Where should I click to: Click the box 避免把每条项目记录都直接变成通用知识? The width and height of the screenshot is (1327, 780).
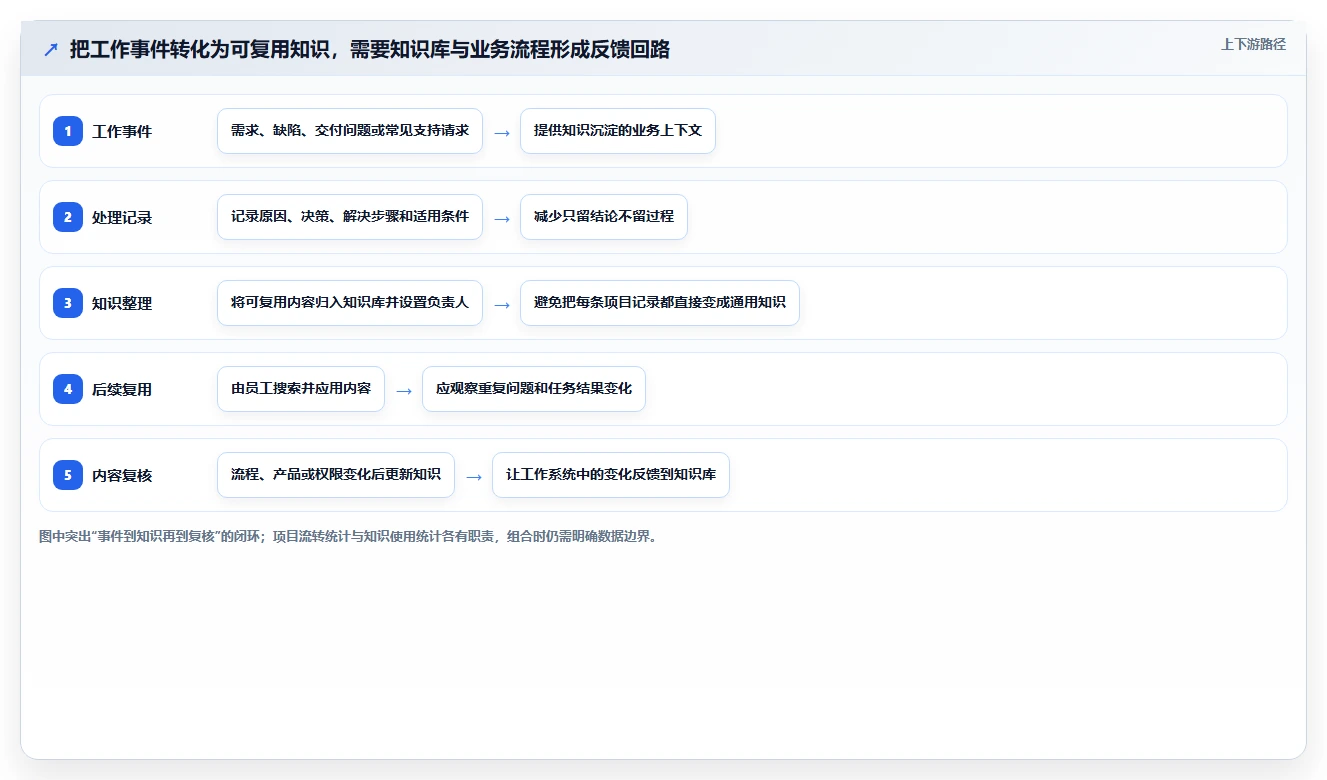(660, 303)
